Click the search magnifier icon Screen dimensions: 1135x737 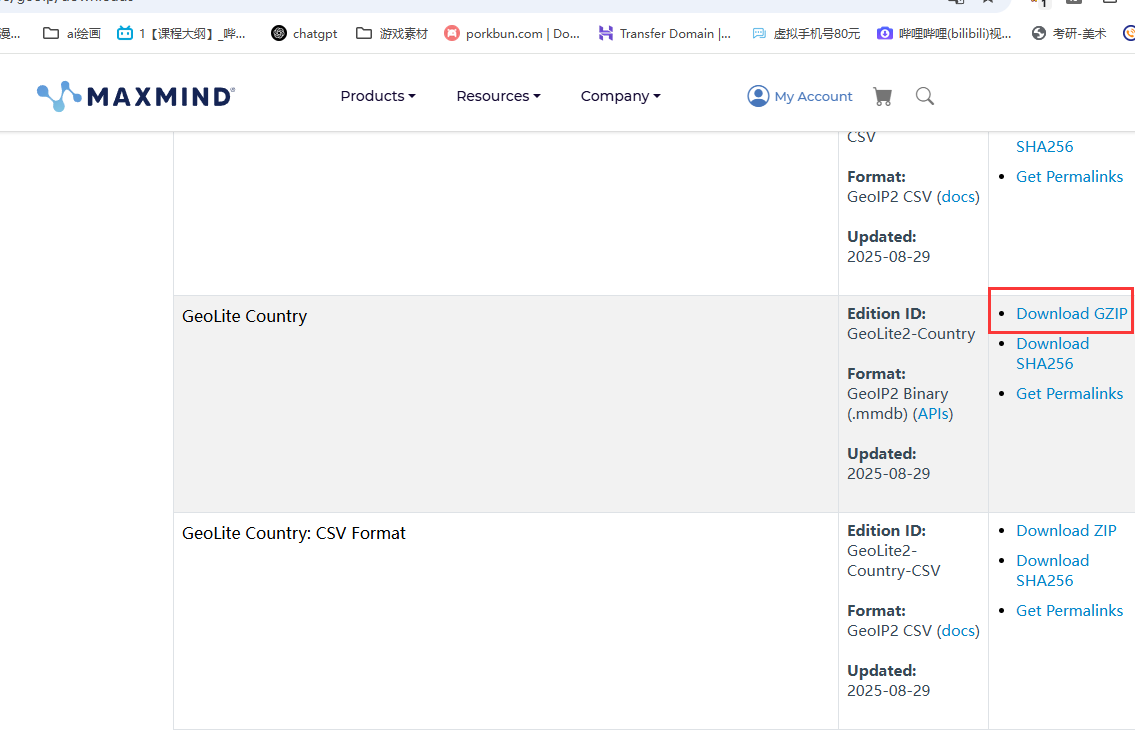click(924, 96)
